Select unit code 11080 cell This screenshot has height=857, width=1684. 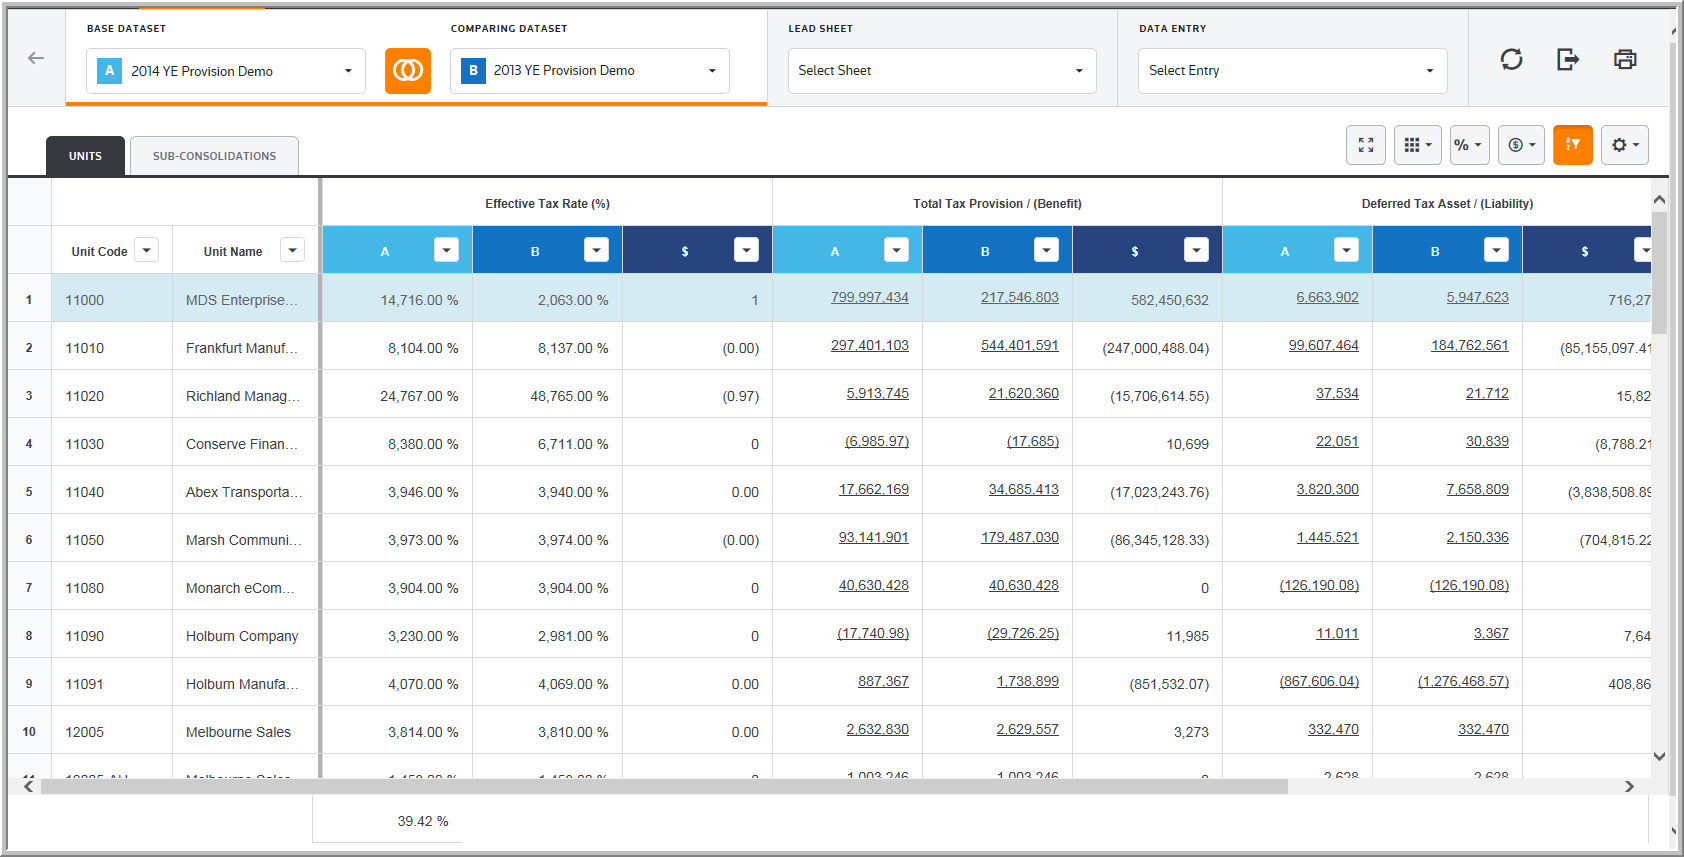coord(112,586)
